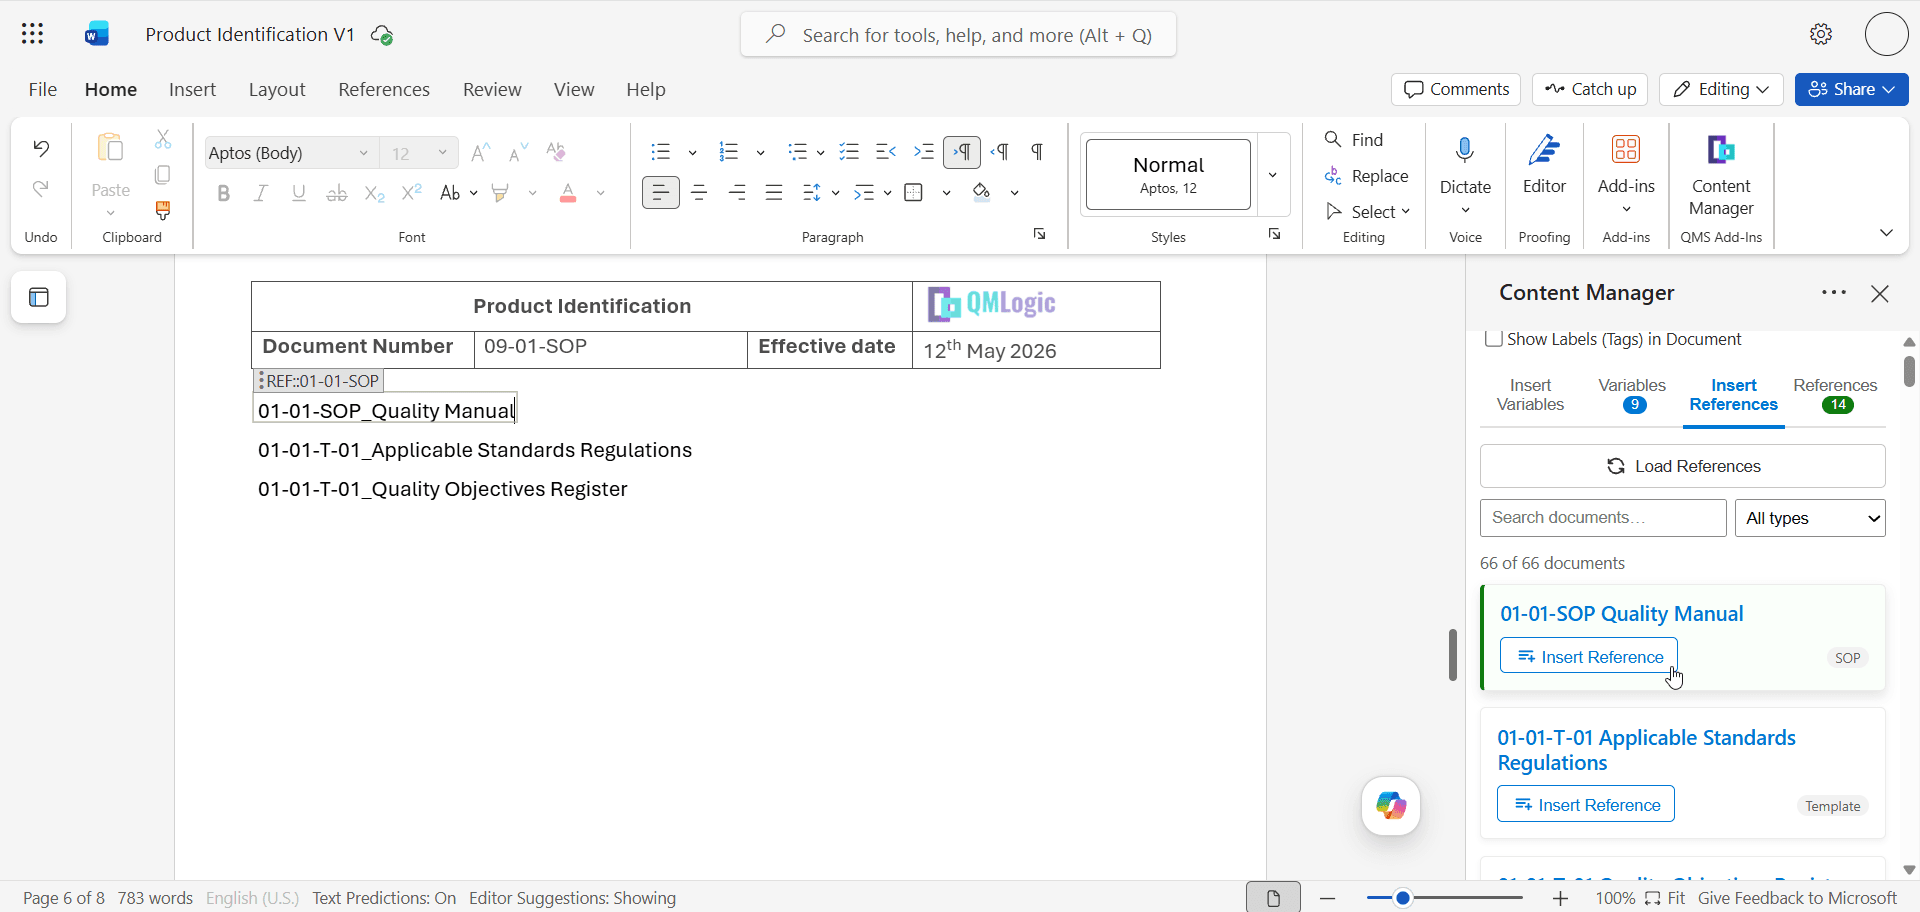Open the File menu
Viewport: 1920px width, 912px height.
click(43, 89)
